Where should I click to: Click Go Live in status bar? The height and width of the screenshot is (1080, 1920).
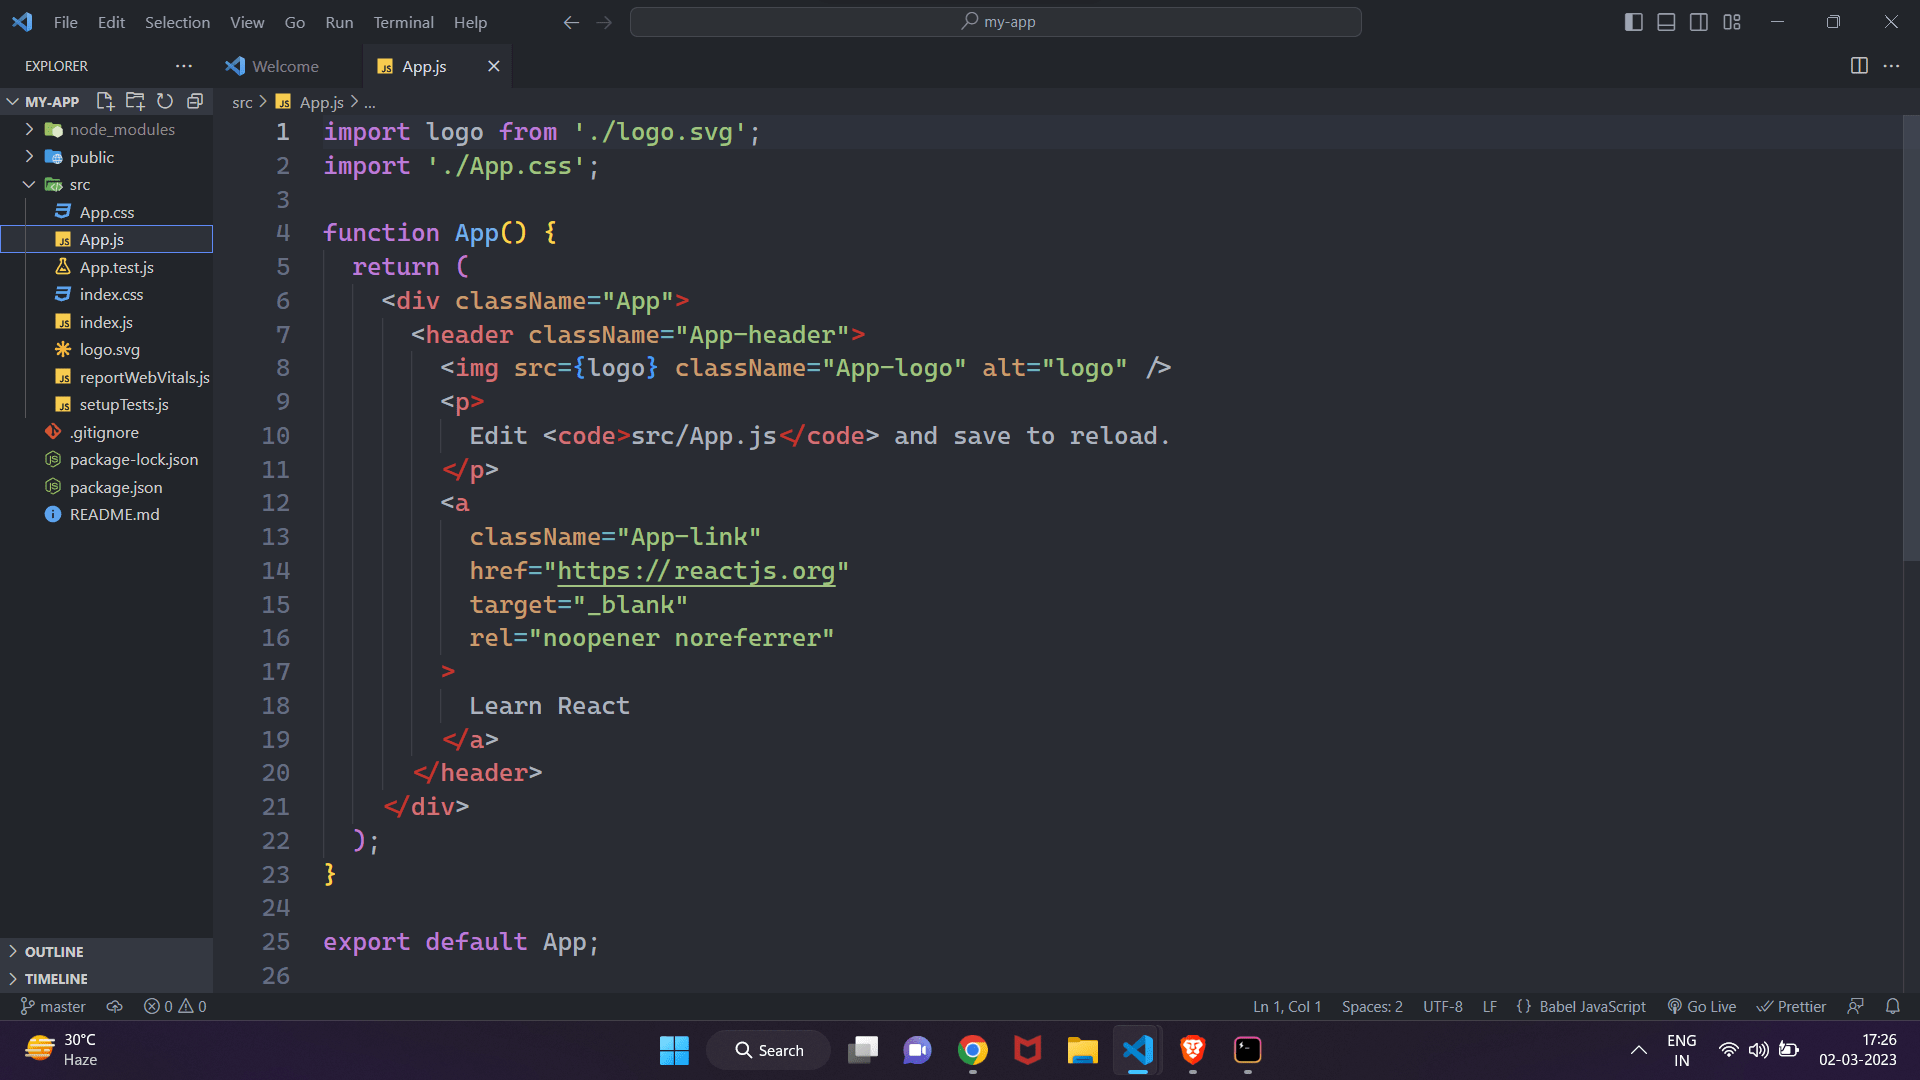click(1702, 1006)
